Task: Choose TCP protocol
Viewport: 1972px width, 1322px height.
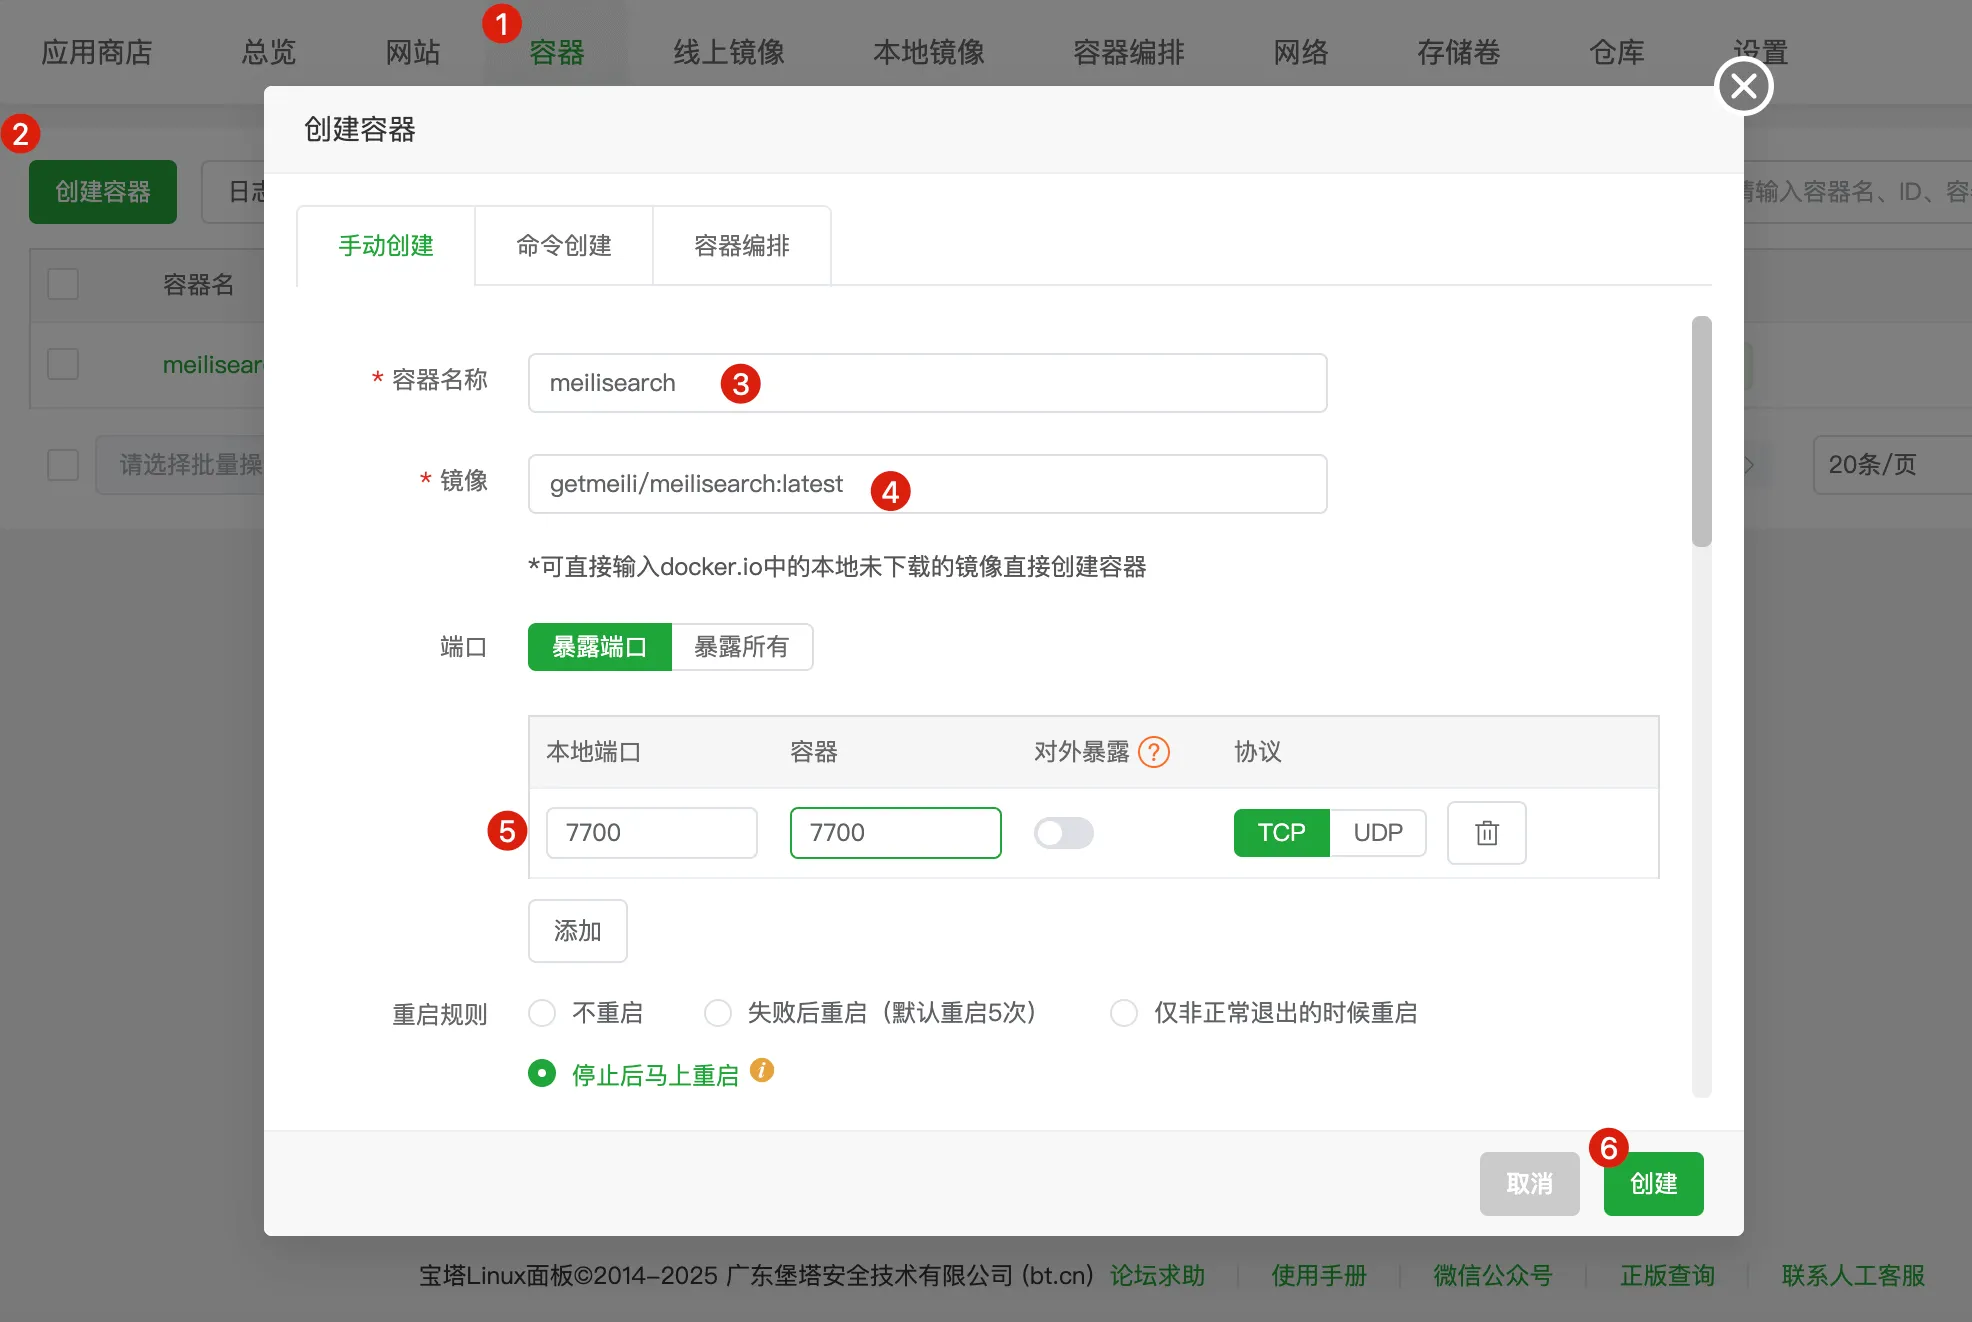Action: point(1282,832)
